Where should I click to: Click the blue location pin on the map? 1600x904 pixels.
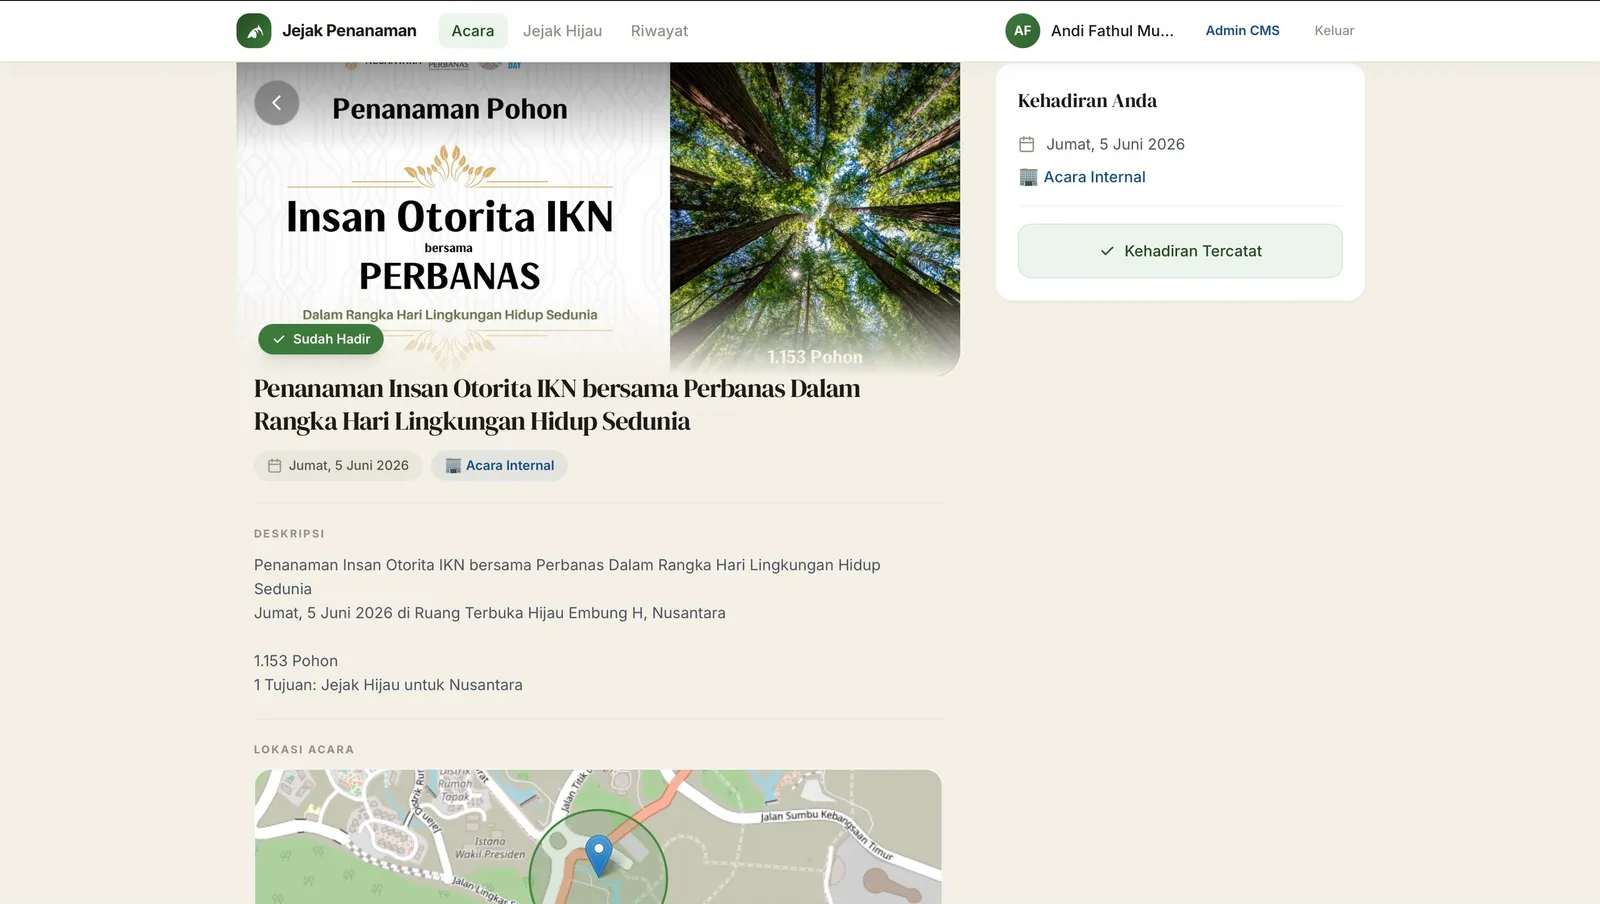(598, 857)
